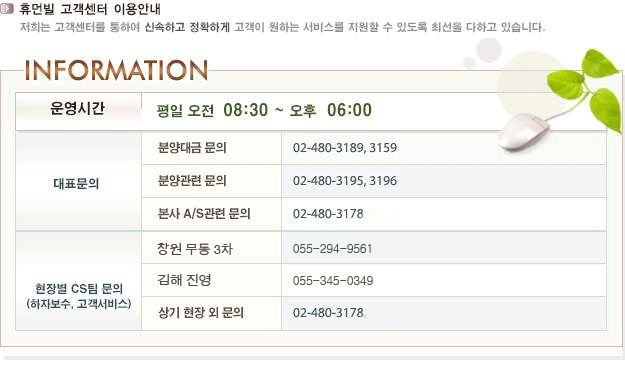The height and width of the screenshot is (373, 625).
Task: Click the 분양대금 문의 label
Action: pyautogui.click(x=192, y=148)
